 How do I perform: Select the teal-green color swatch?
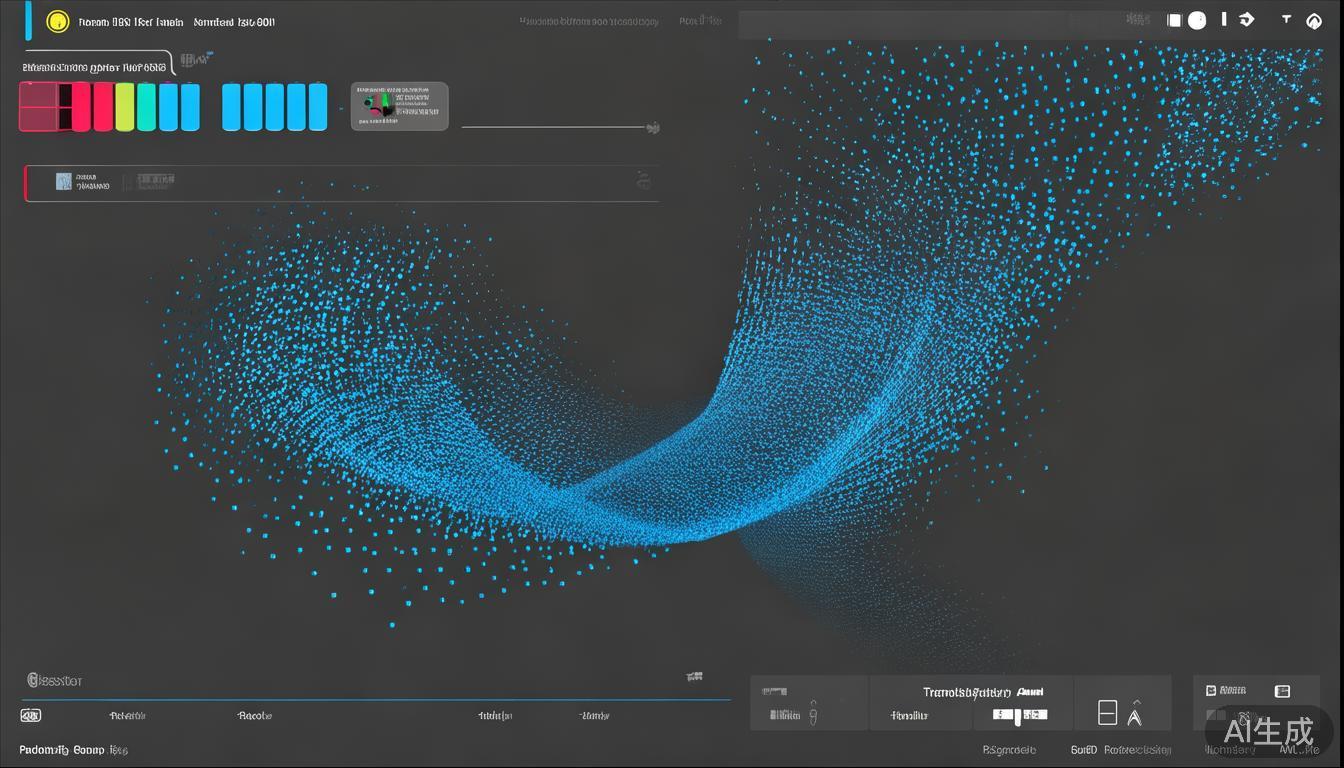(x=146, y=107)
